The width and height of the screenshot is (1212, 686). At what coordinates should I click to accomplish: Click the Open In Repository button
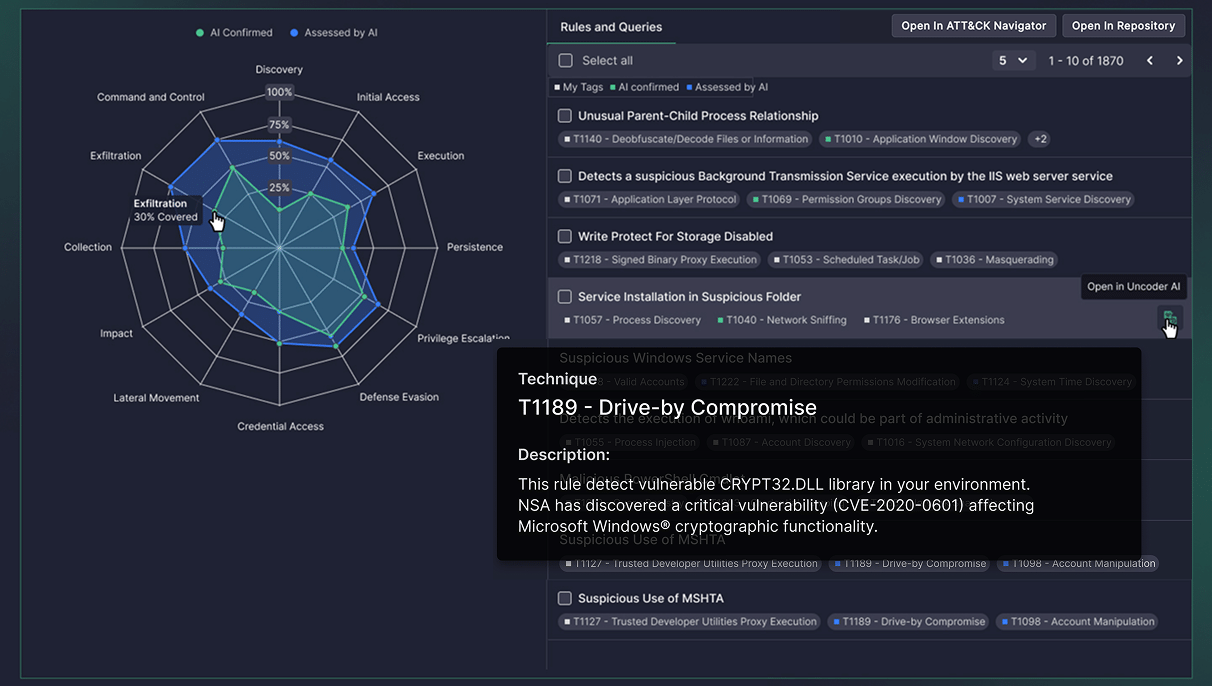point(1124,26)
